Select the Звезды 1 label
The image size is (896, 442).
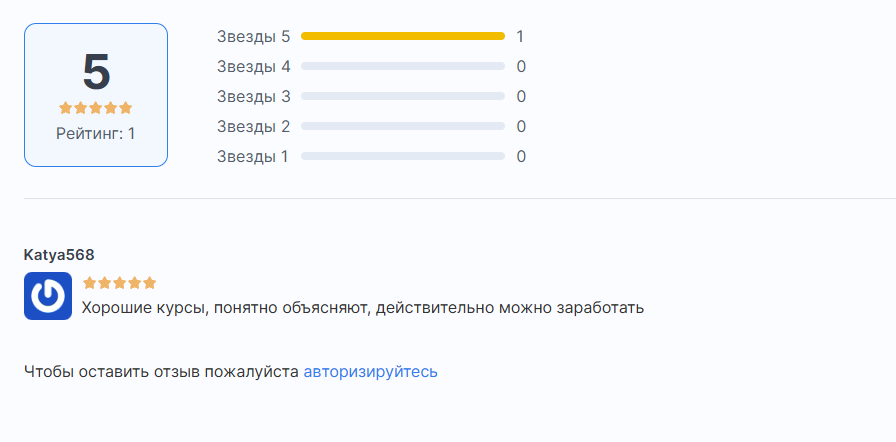click(x=253, y=156)
